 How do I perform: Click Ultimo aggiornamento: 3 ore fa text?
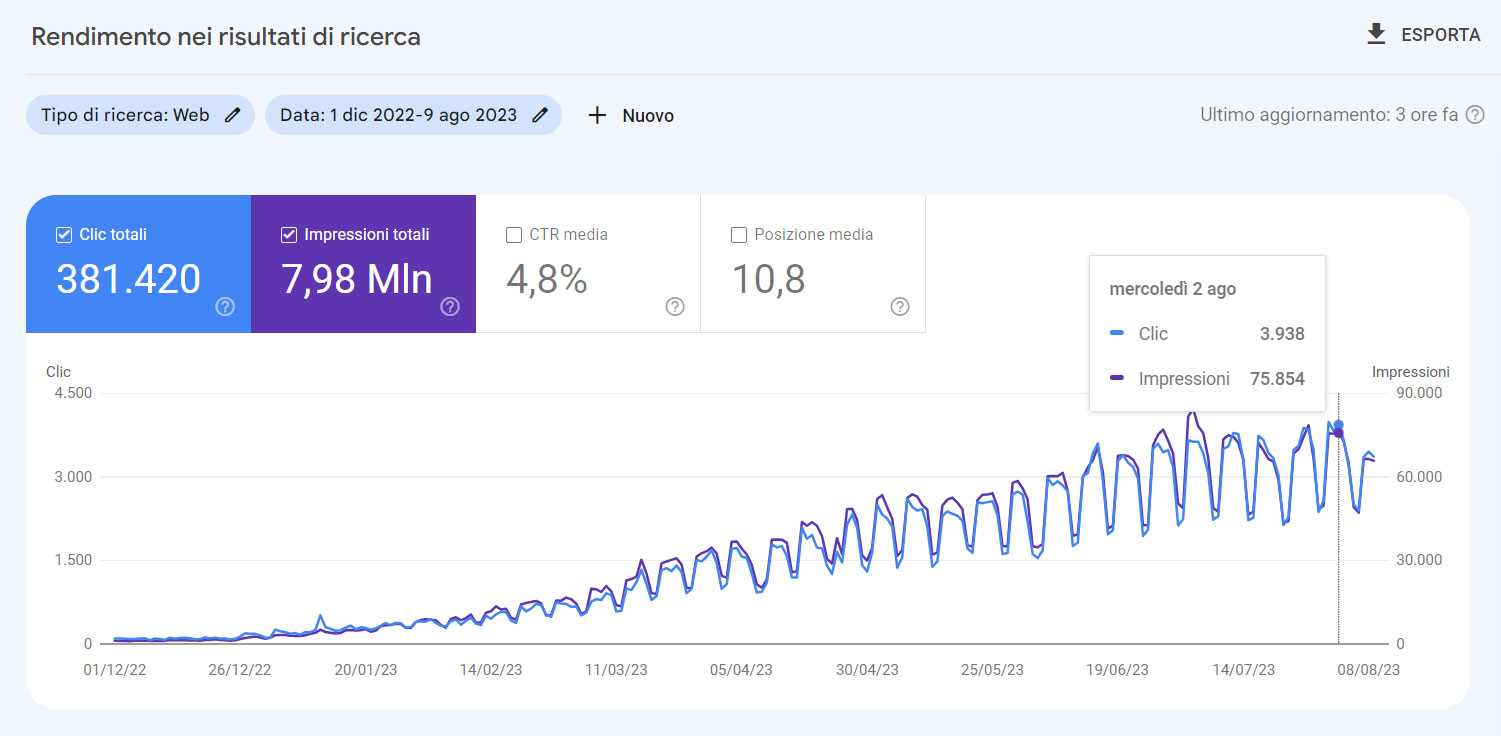pyautogui.click(x=1330, y=114)
